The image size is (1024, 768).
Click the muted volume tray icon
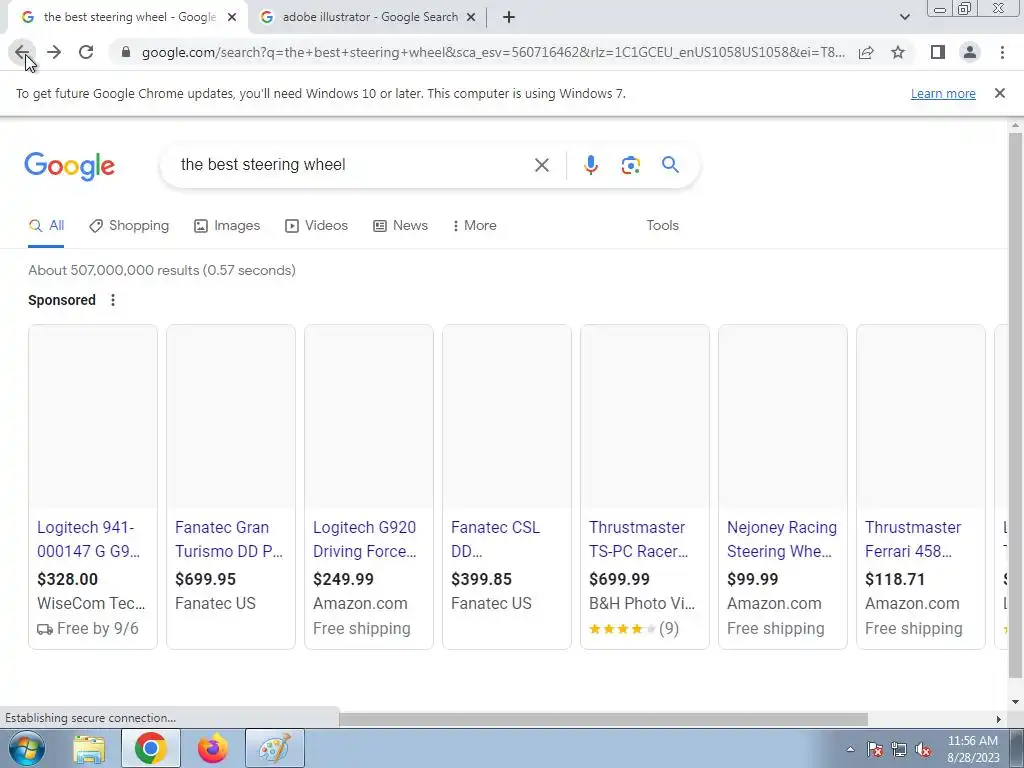point(923,750)
